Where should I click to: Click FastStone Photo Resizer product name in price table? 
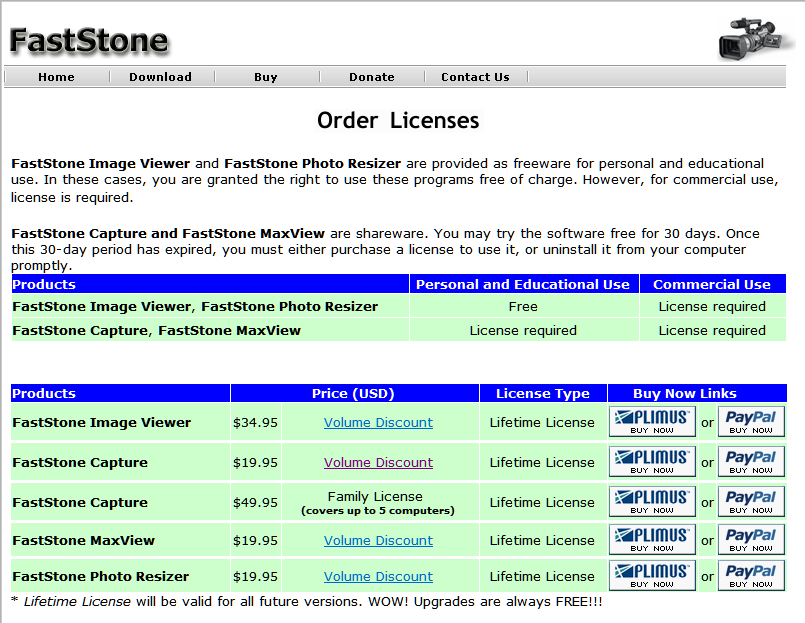pos(101,577)
